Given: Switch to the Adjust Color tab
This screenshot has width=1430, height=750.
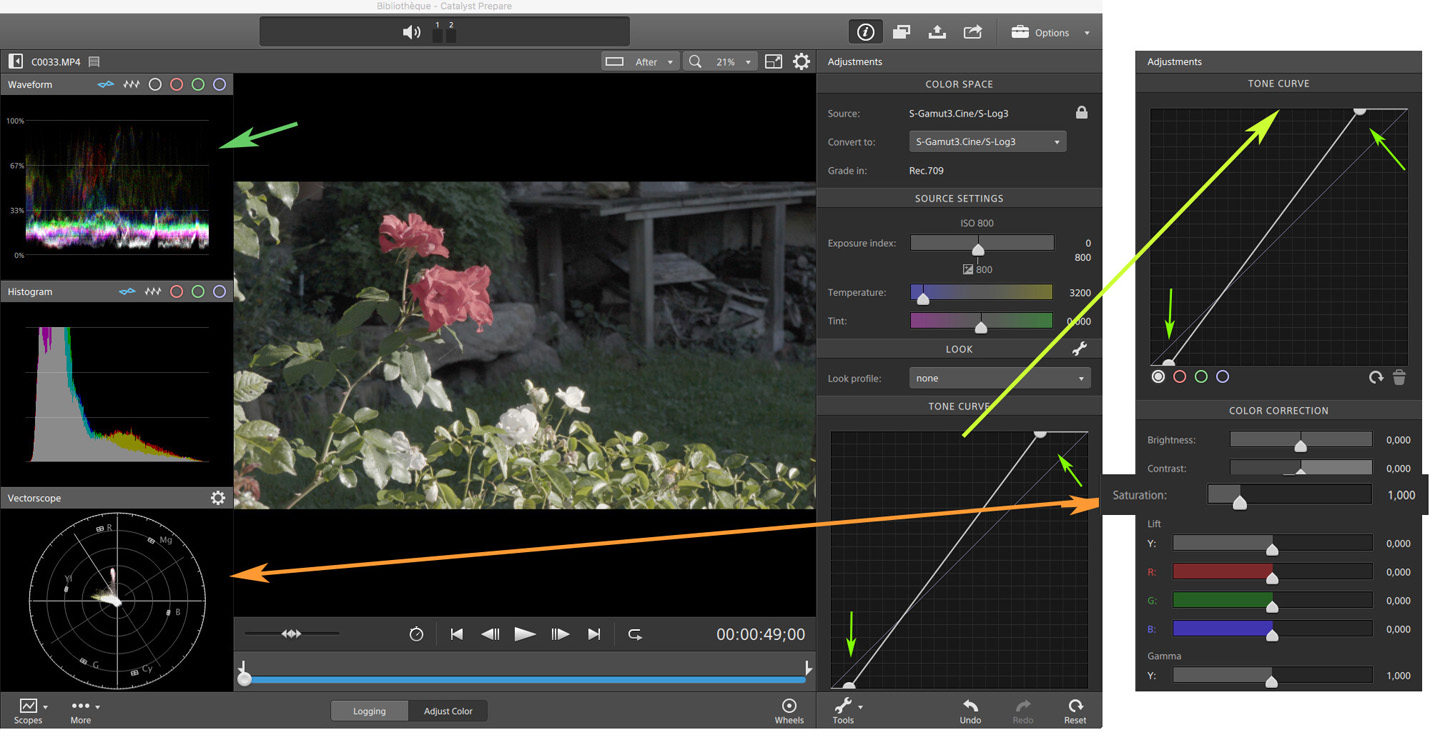Looking at the screenshot, I should pyautogui.click(x=448, y=711).
